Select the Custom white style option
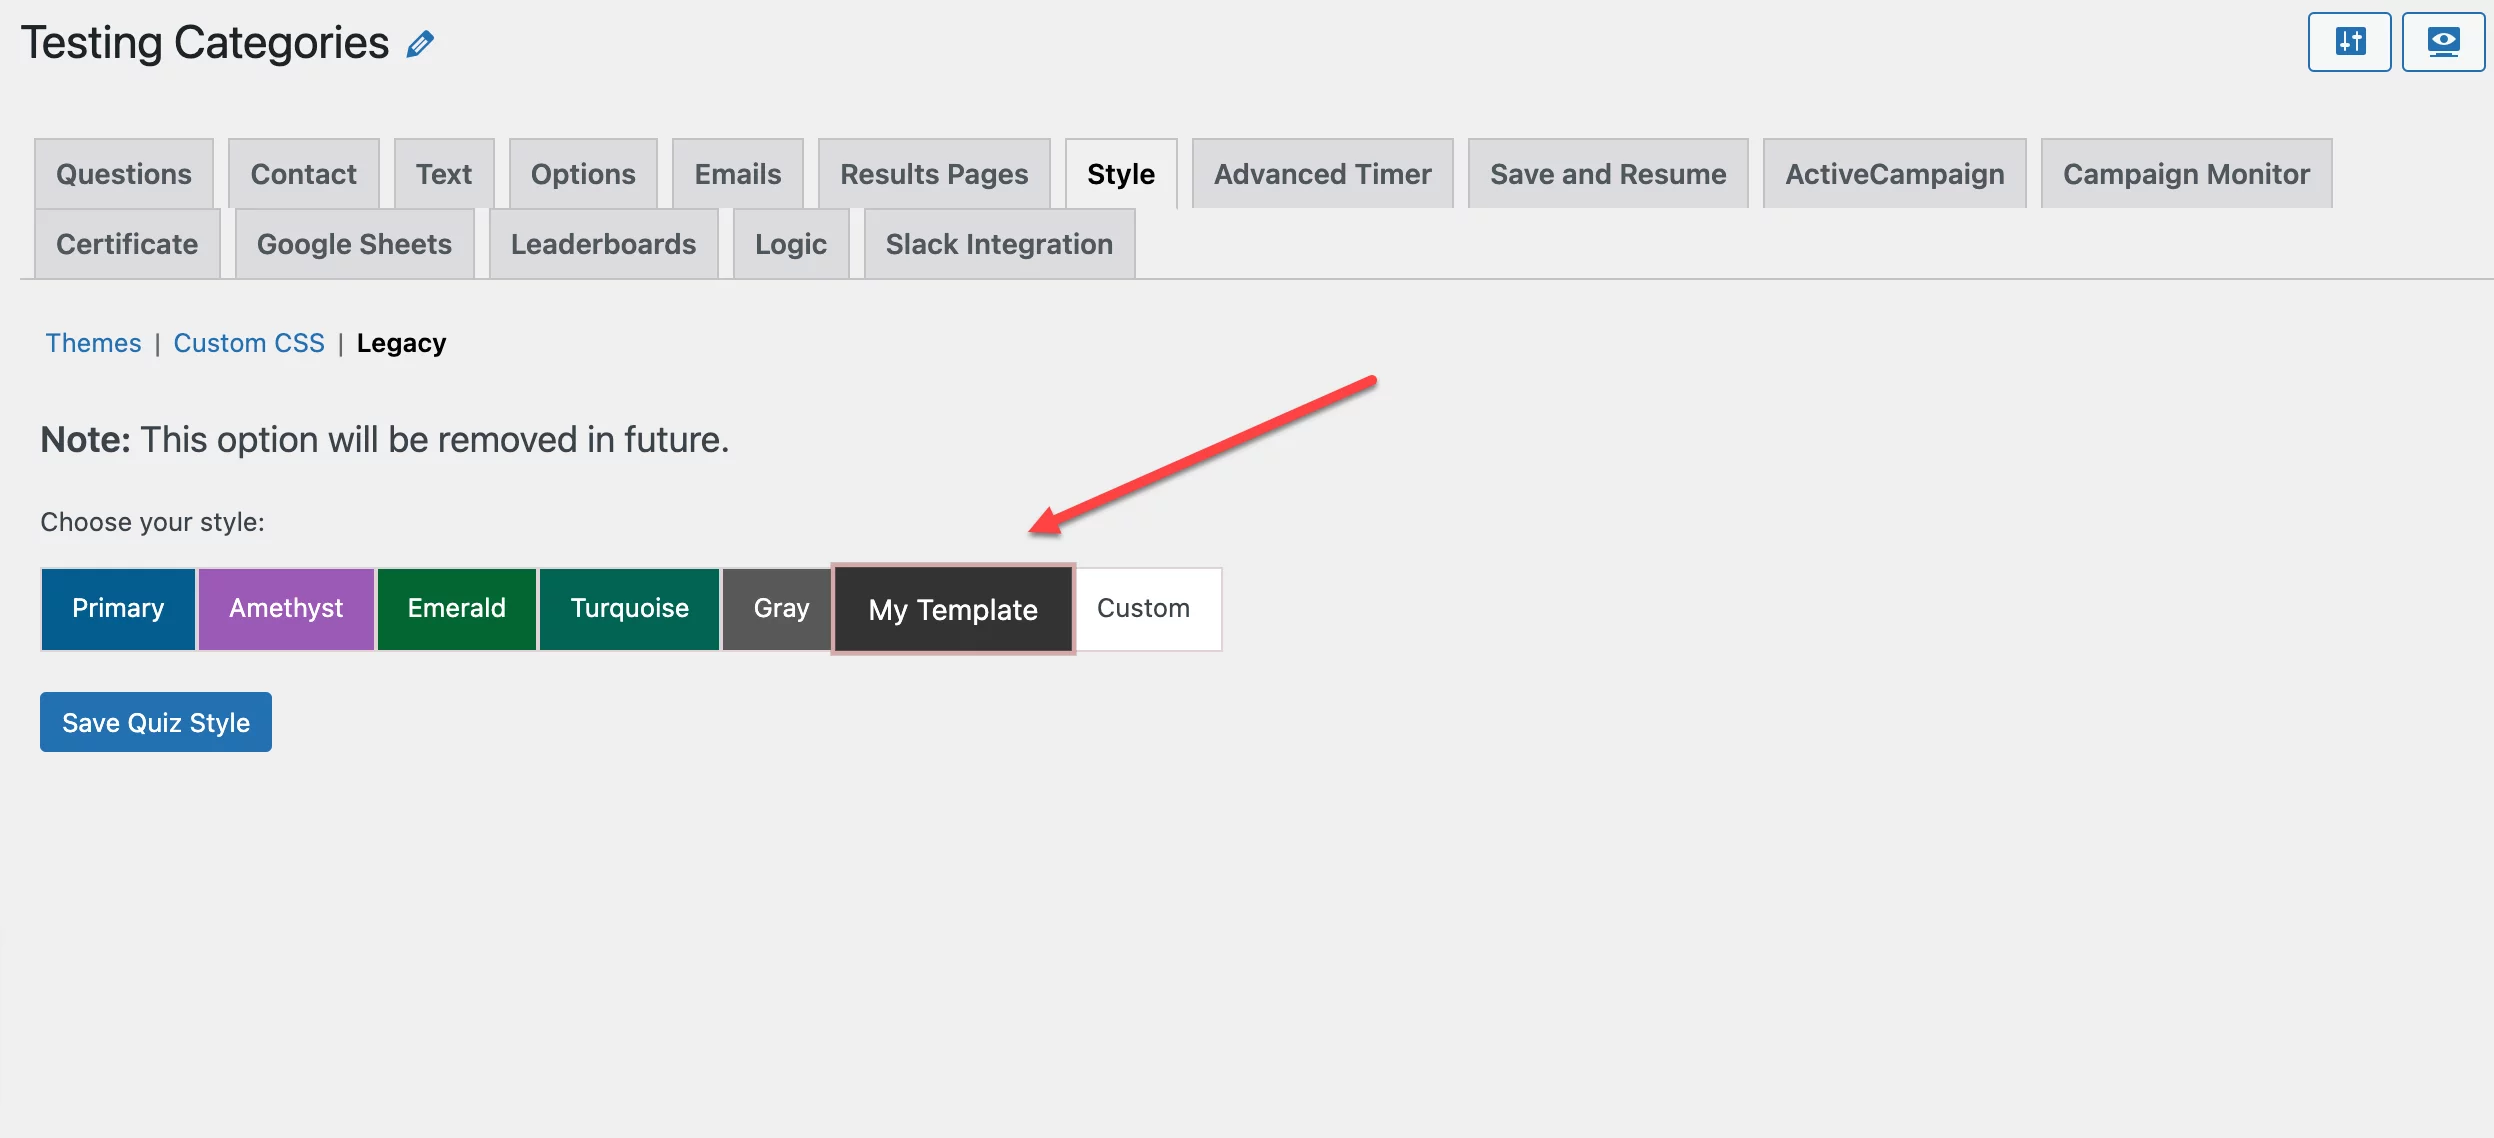Image resolution: width=2494 pixels, height=1138 pixels. click(x=1147, y=609)
